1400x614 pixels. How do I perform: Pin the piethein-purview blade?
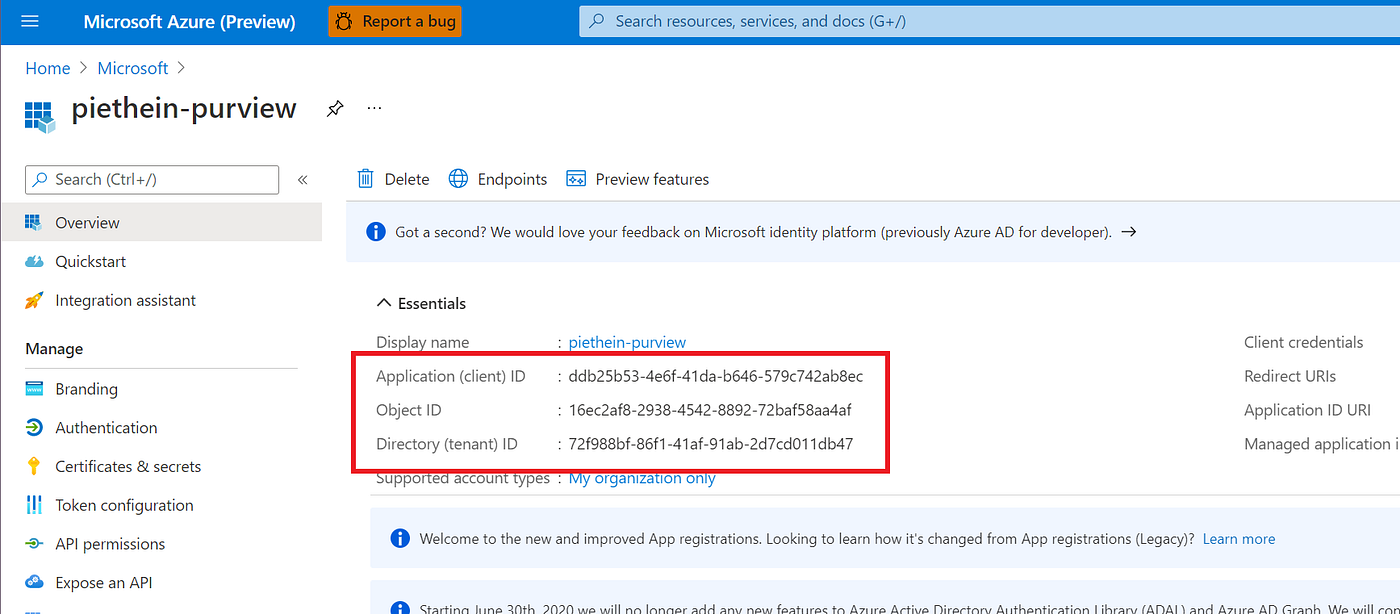pyautogui.click(x=335, y=108)
